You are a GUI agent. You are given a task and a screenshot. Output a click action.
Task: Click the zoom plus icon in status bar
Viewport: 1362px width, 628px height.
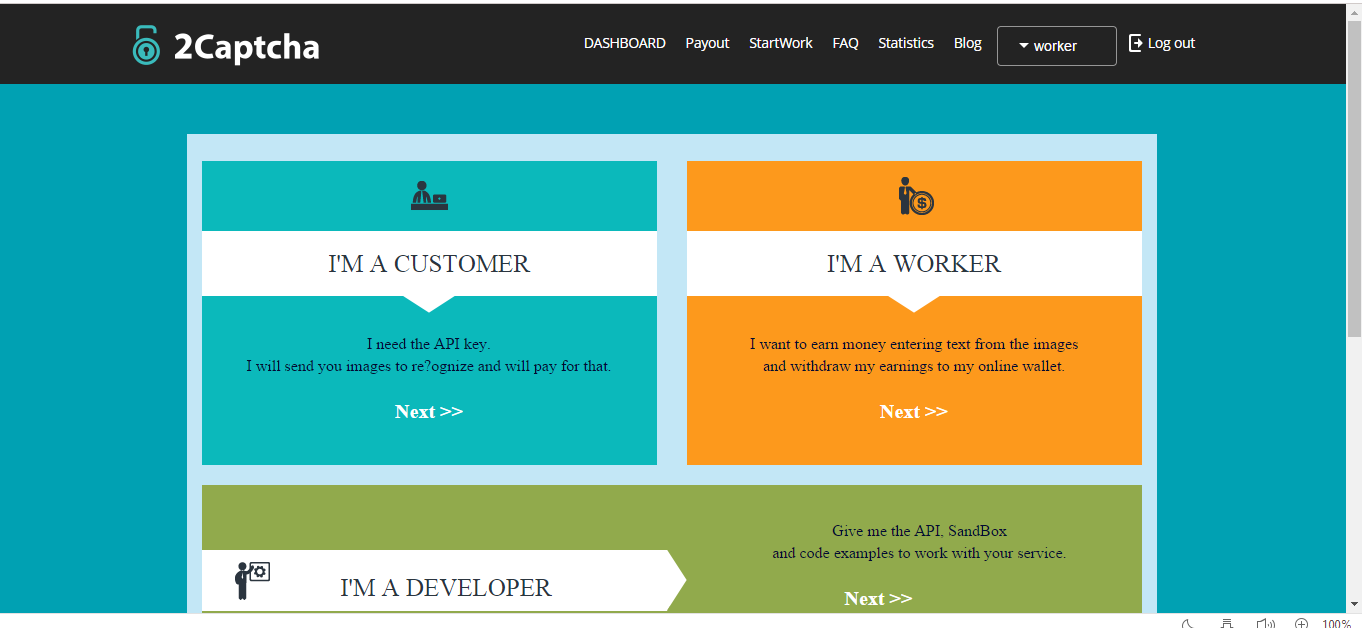[x=1301, y=623]
